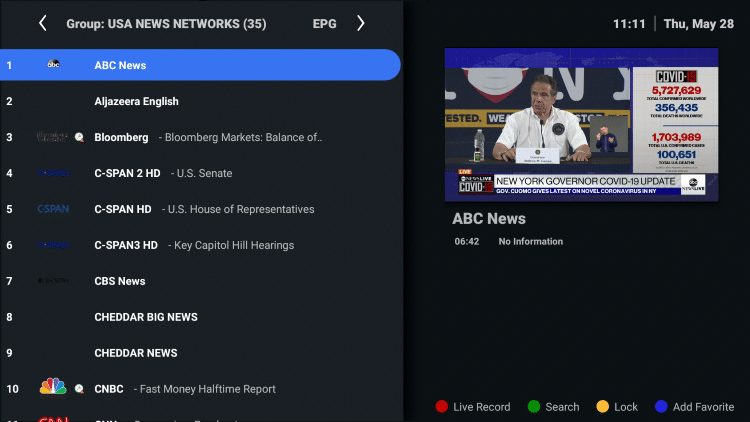Select the Bloomberg channel name
Image resolution: width=750 pixels, height=422 pixels.
[x=121, y=137]
